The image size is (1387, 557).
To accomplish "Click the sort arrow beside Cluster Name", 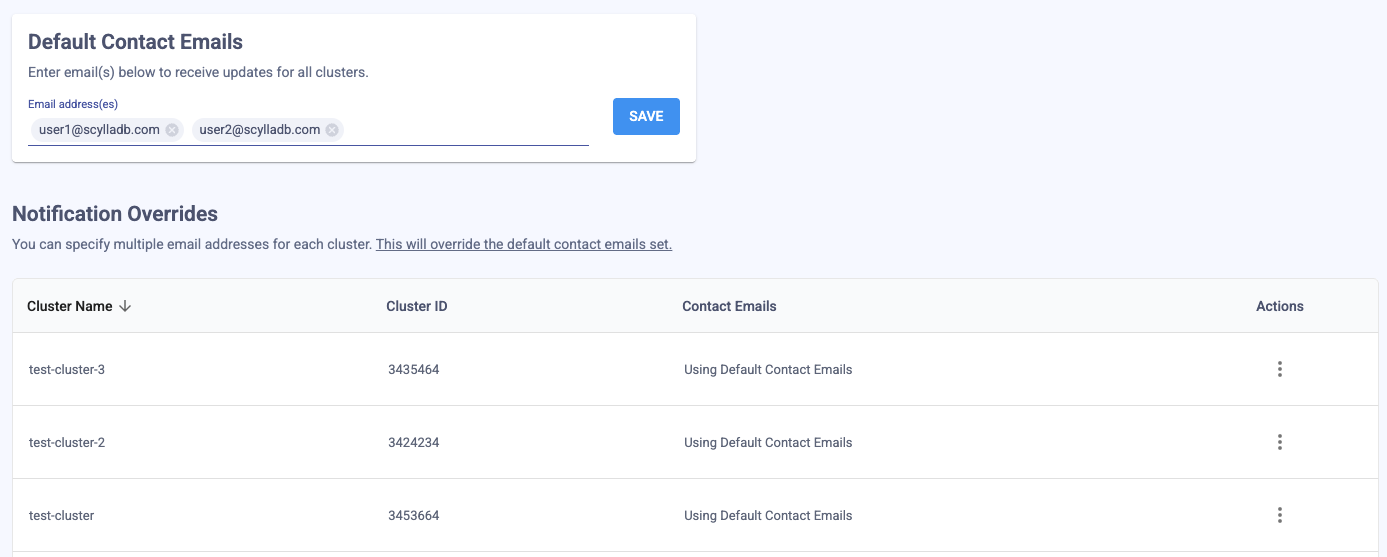I will pyautogui.click(x=125, y=307).
